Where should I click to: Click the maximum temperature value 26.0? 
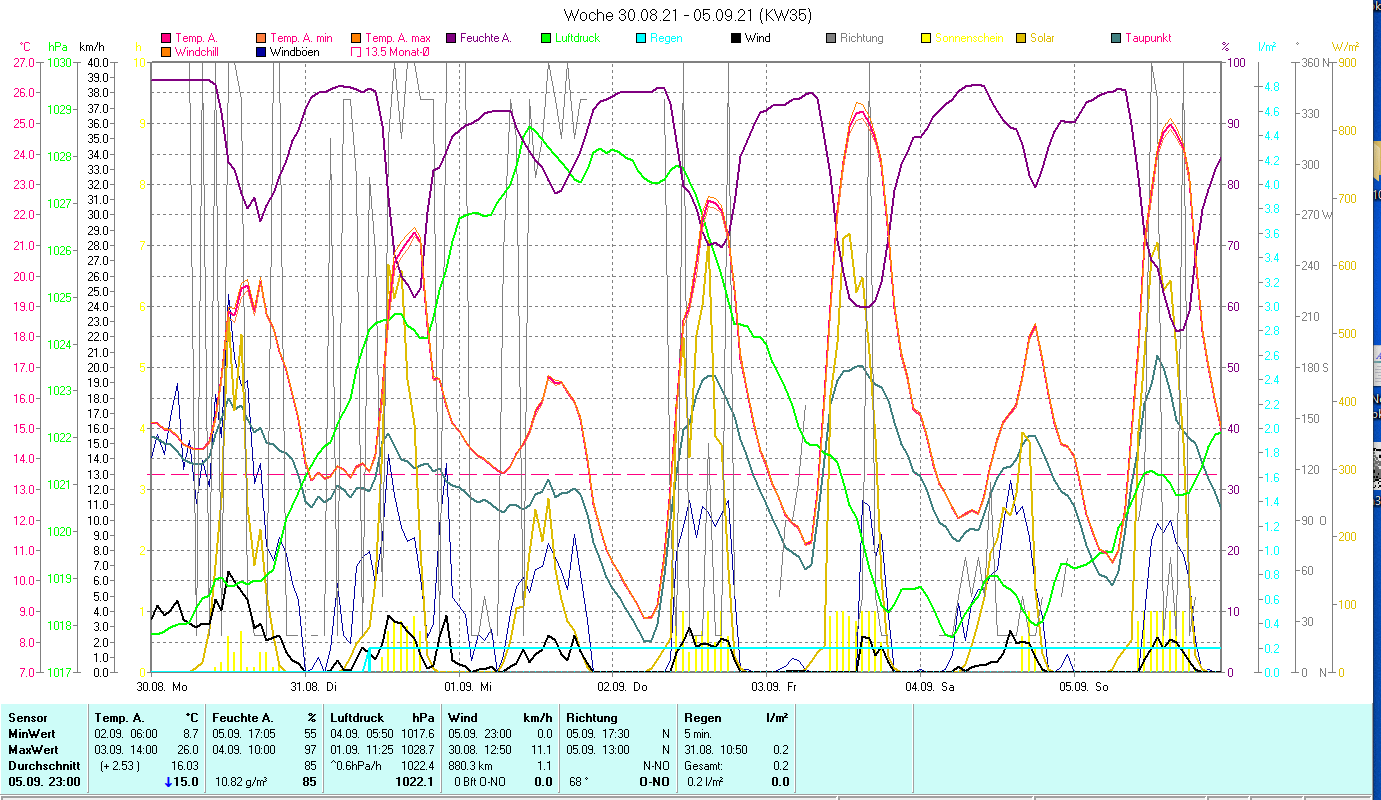pos(187,750)
